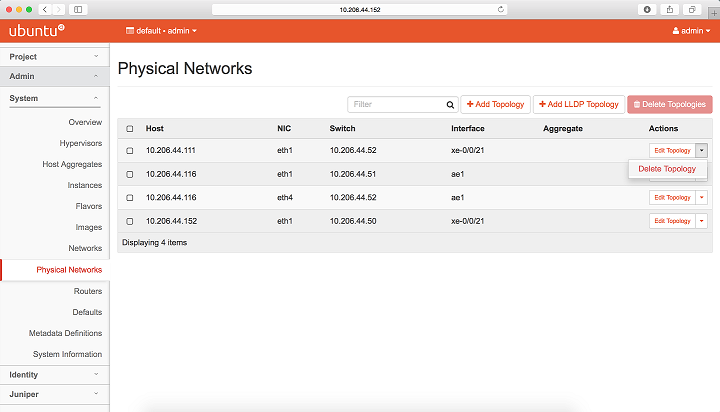This screenshot has height=412, width=720.
Task: Check the box for 10.206.44.116 eth4 row
Action: 130,198
